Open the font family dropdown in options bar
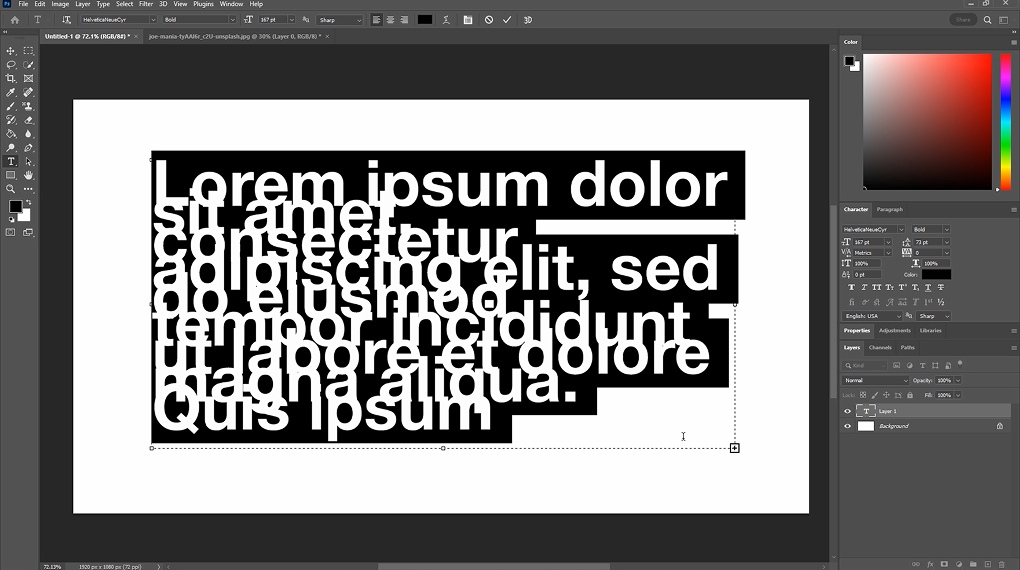1020x570 pixels. tap(118, 20)
